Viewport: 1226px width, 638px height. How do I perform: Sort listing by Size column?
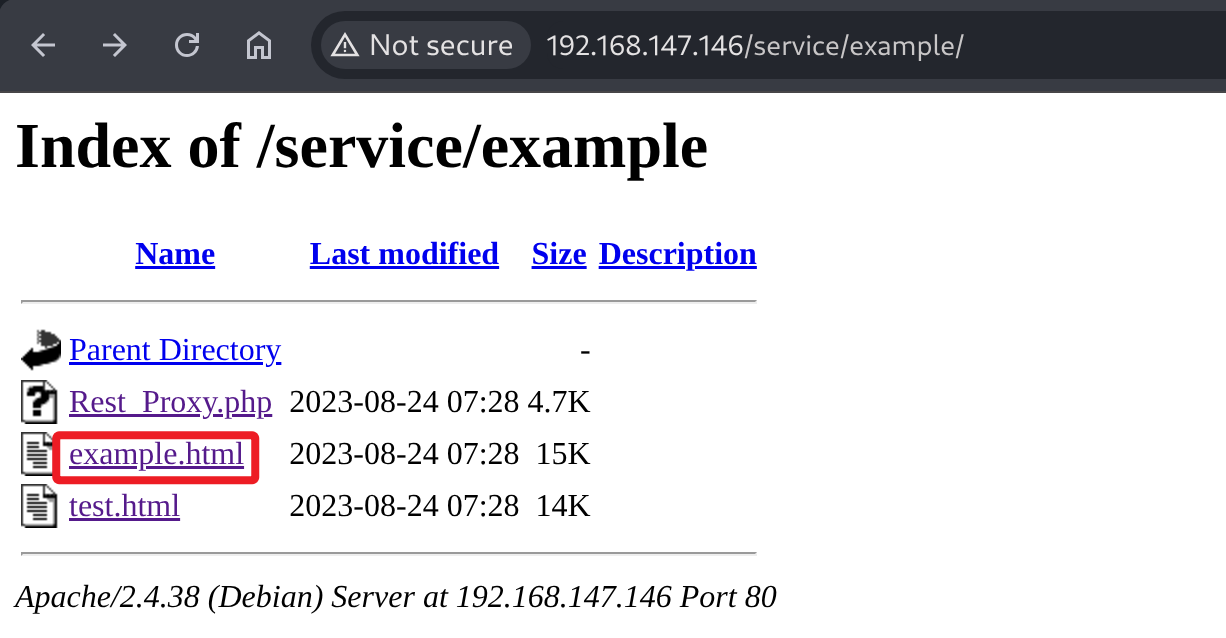point(559,254)
